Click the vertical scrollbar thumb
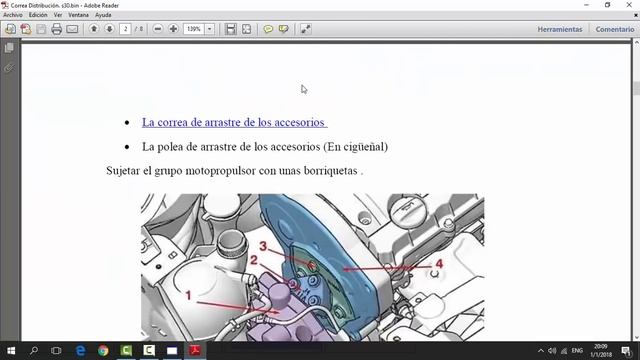This screenshot has height=360, width=640. click(x=636, y=89)
